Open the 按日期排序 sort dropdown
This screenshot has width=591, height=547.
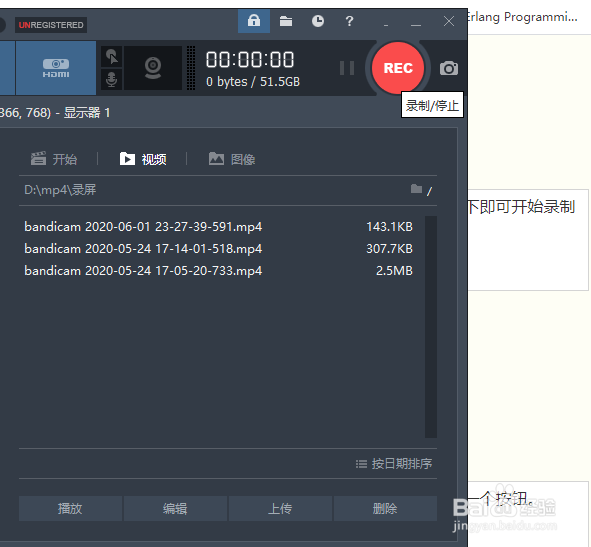click(394, 464)
